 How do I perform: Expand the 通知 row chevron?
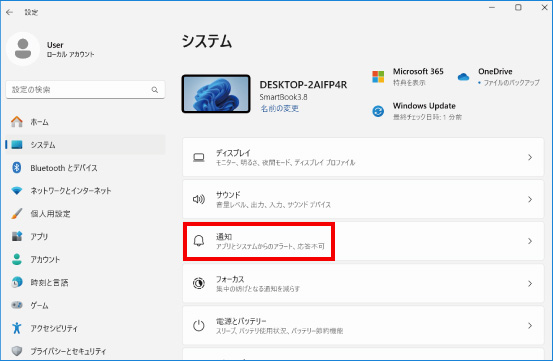[x=530, y=241]
